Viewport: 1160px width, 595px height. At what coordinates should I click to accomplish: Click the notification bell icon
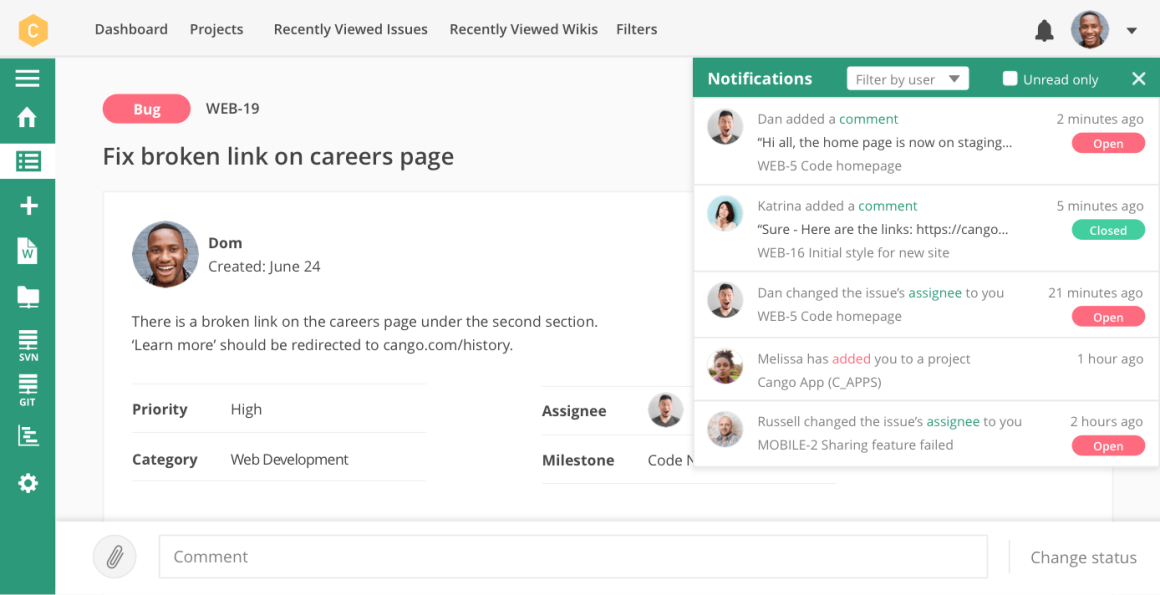(1044, 30)
